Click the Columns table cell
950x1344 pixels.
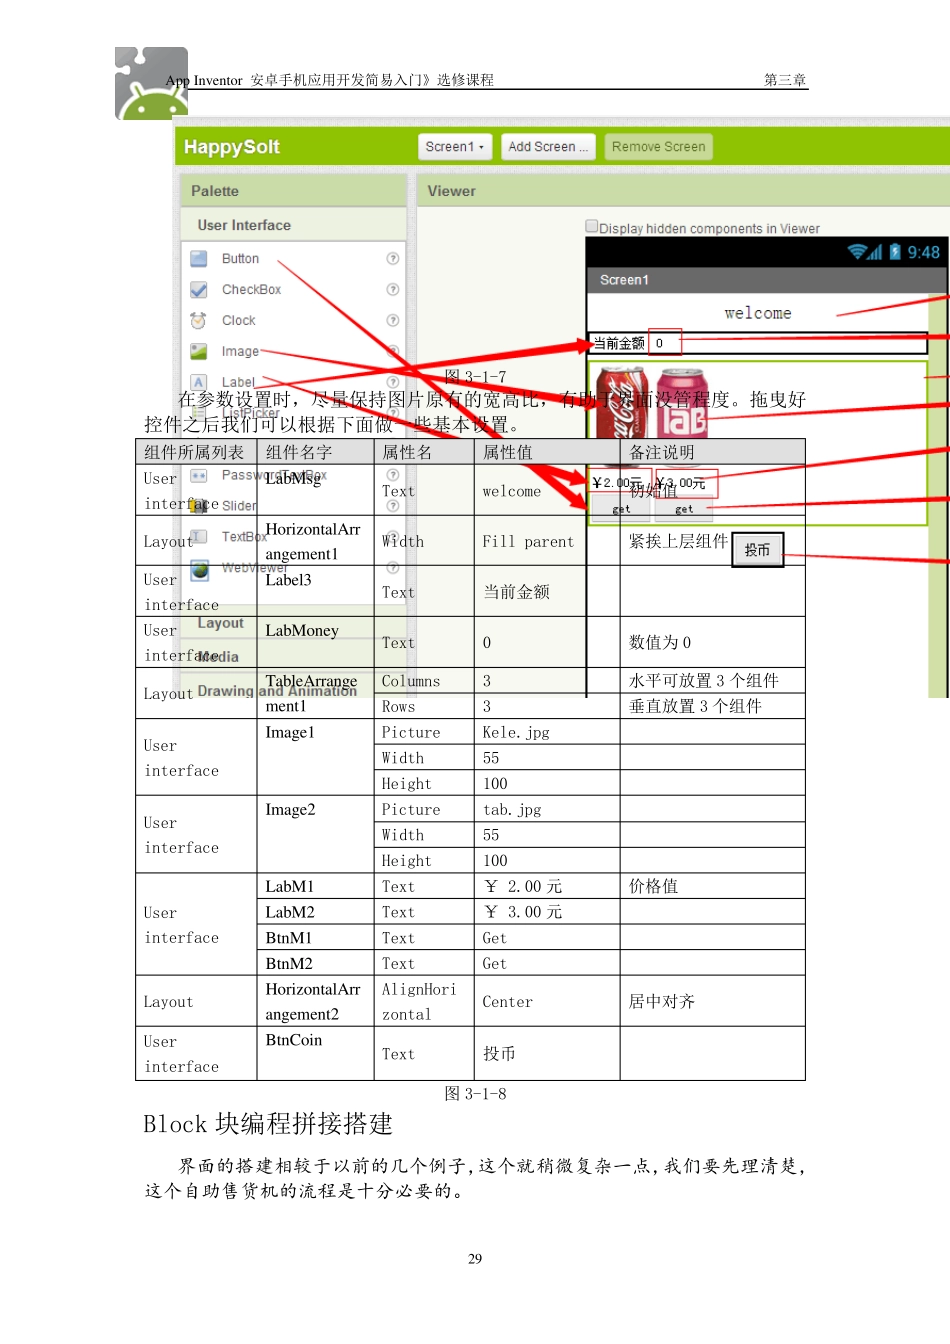click(x=424, y=681)
